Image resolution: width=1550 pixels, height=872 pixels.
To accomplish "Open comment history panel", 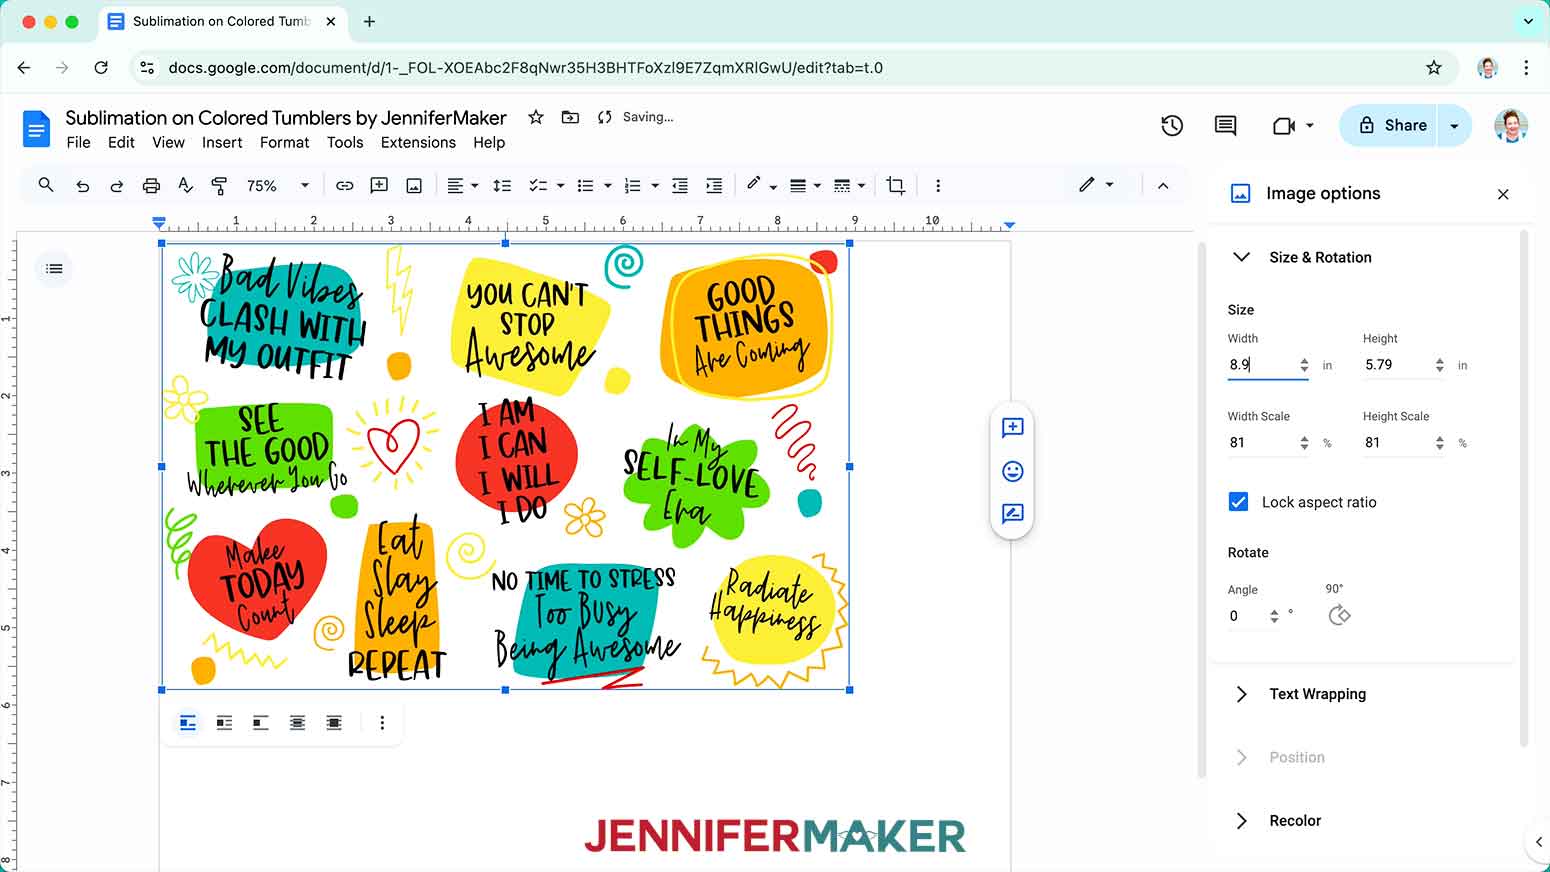I will coord(1225,125).
